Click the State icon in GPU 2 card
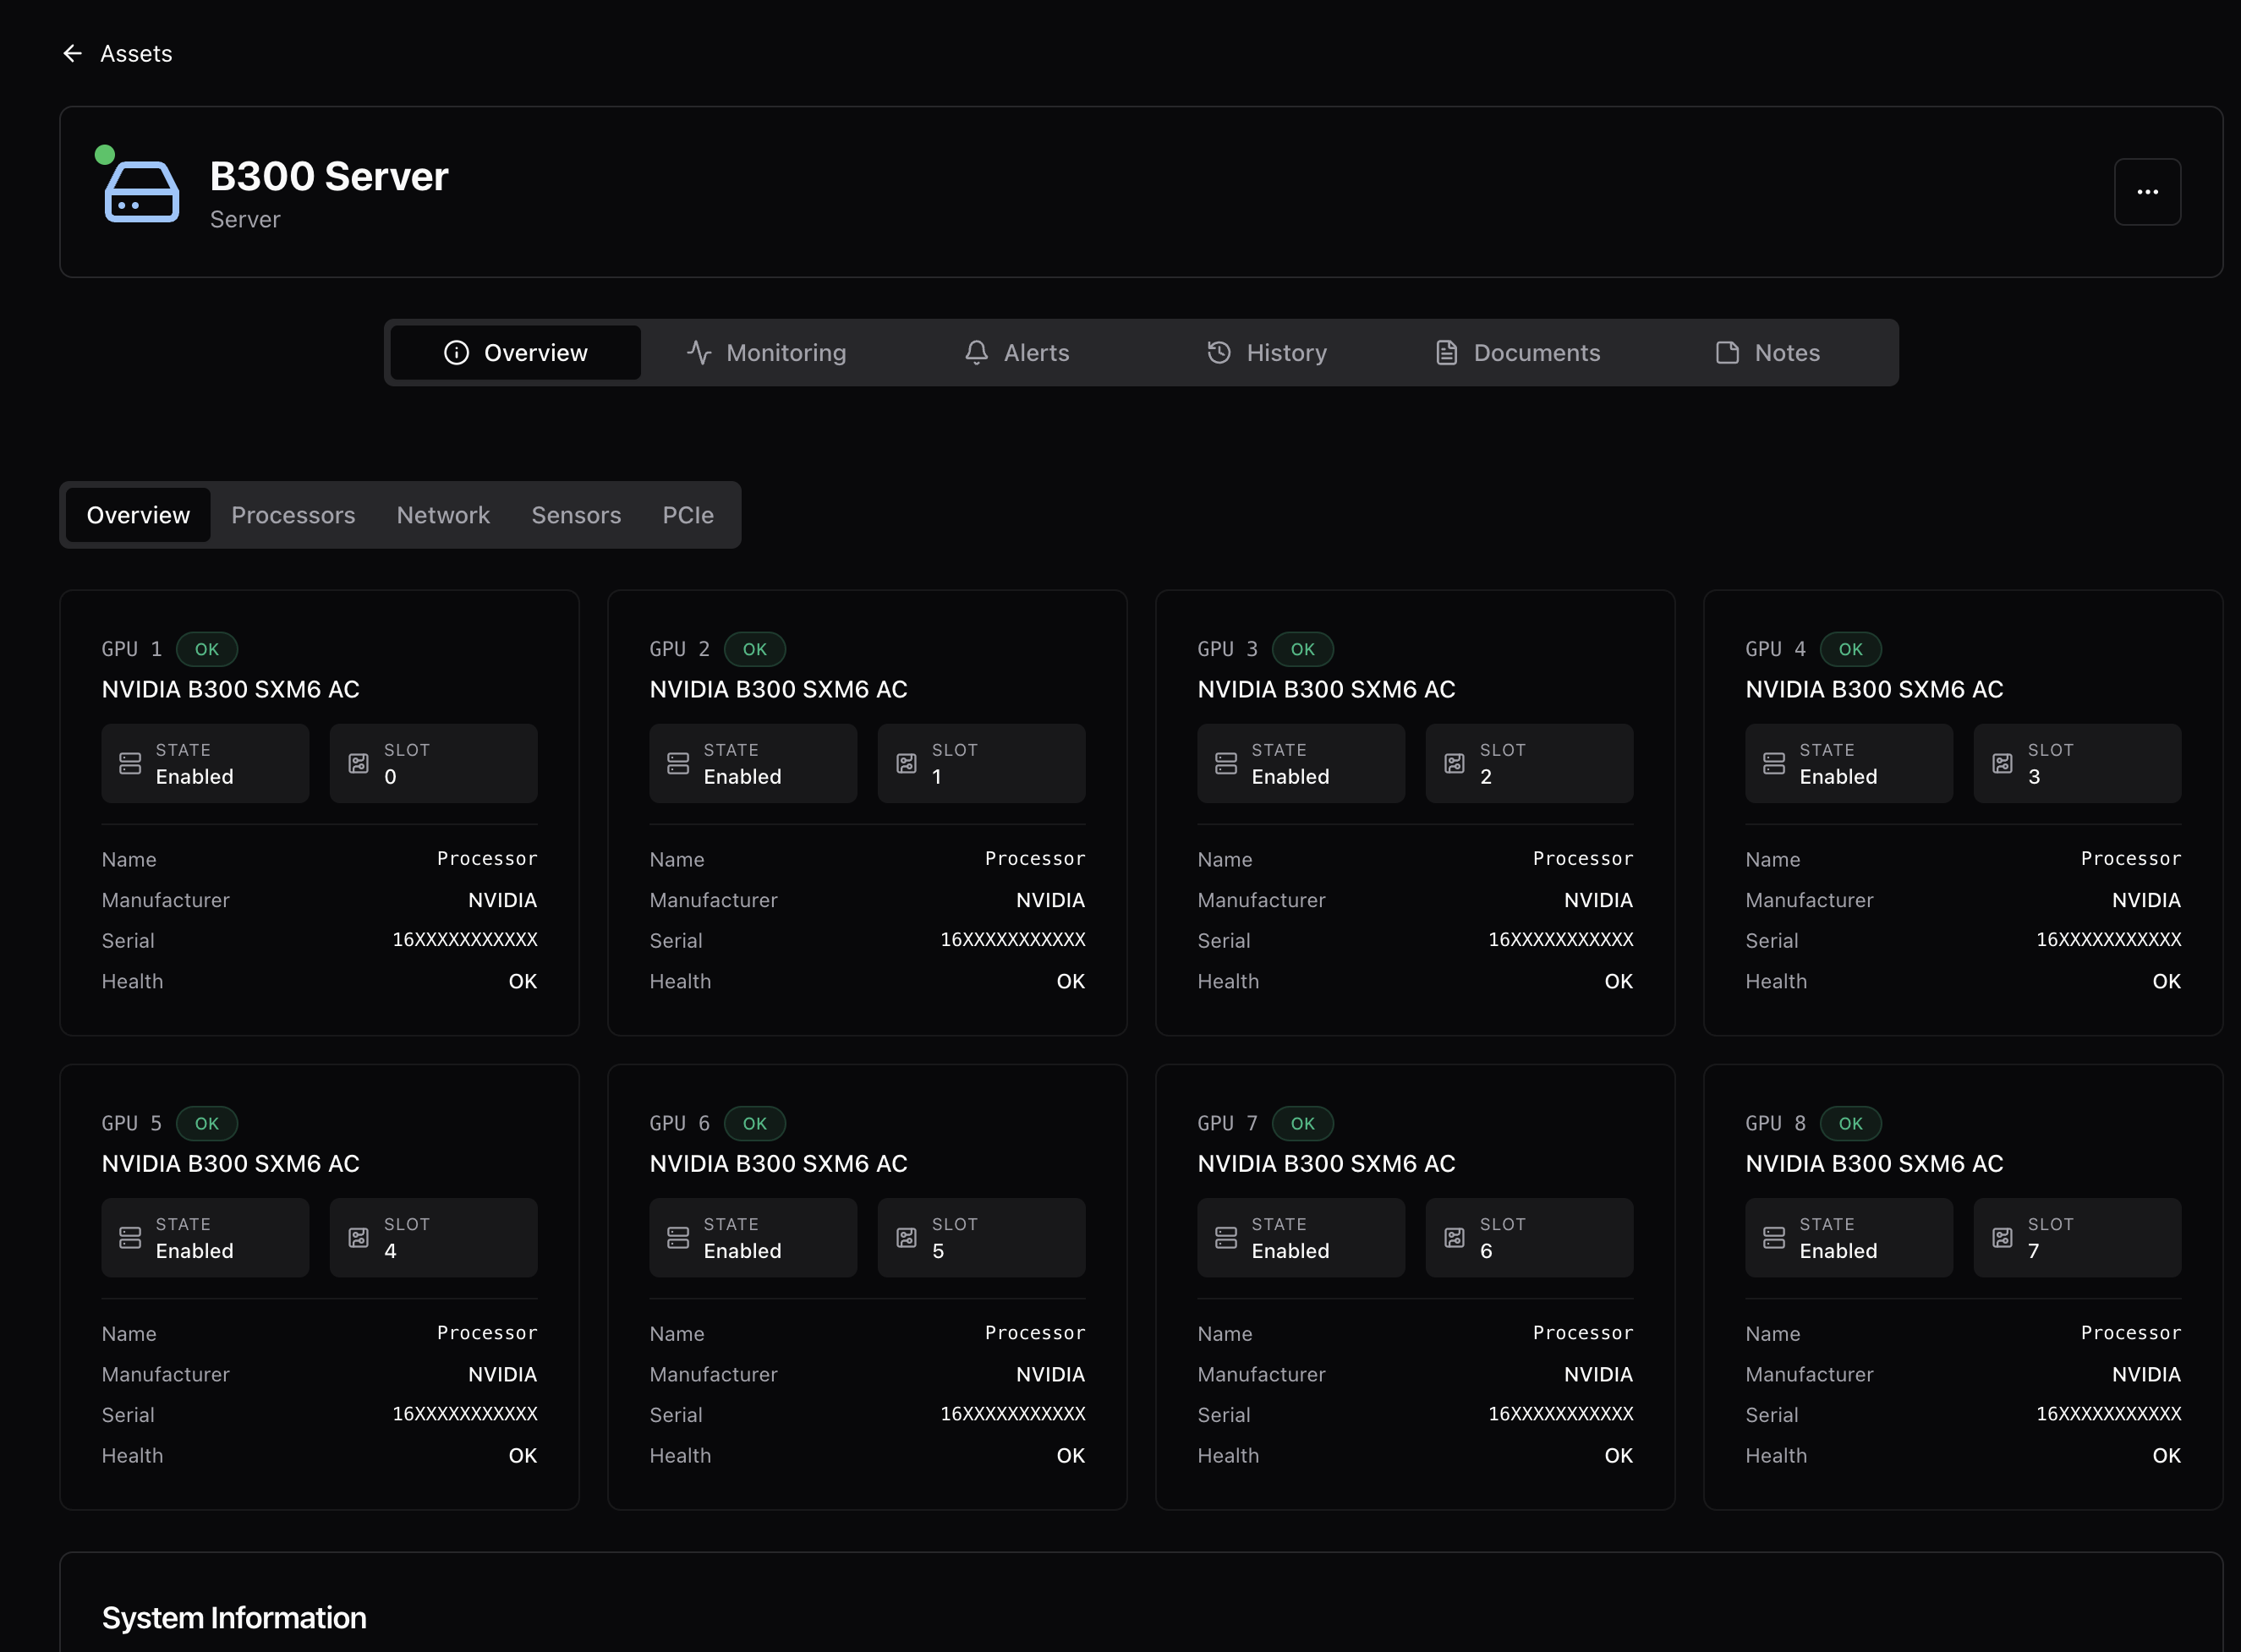 coord(678,763)
